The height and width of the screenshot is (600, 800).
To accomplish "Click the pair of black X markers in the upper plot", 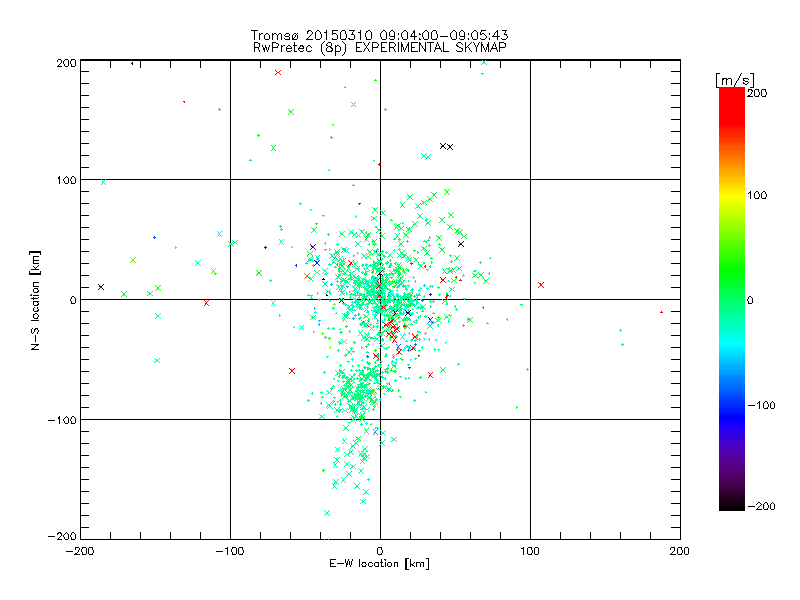I will click(446, 146).
